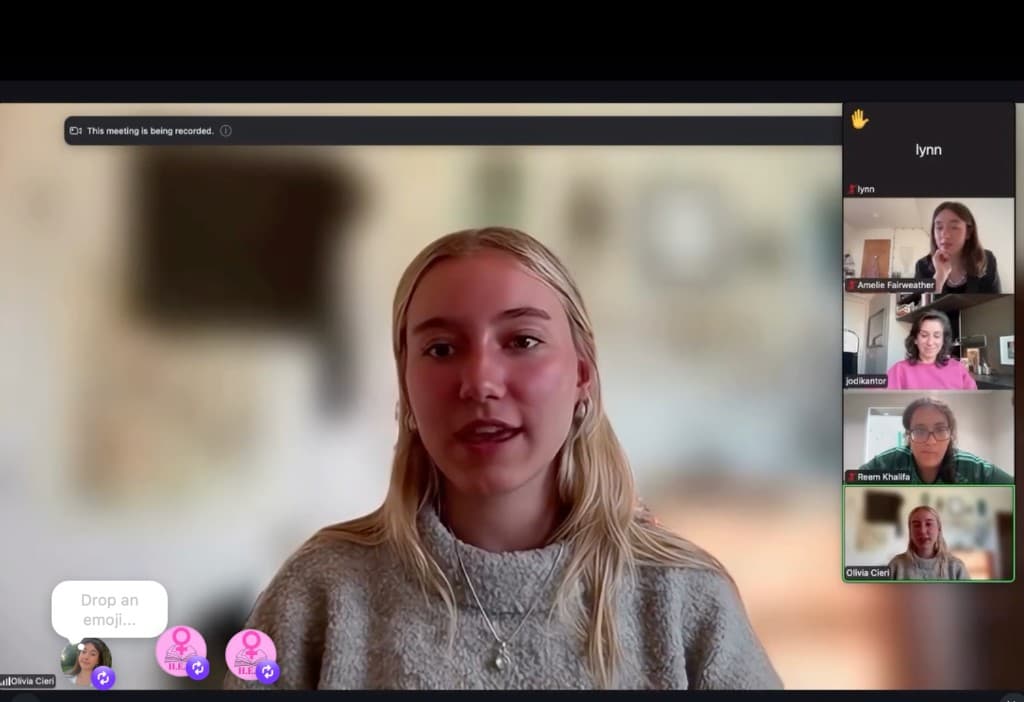Image resolution: width=1024 pixels, height=702 pixels.
Task: Click Amelie Fairweather's muted microphone icon
Action: point(852,285)
